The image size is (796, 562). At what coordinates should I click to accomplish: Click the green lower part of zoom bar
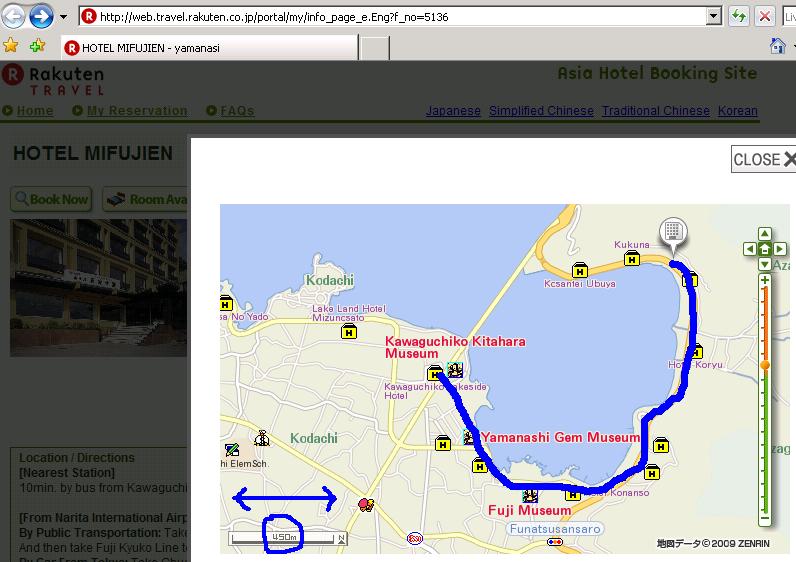pos(765,441)
